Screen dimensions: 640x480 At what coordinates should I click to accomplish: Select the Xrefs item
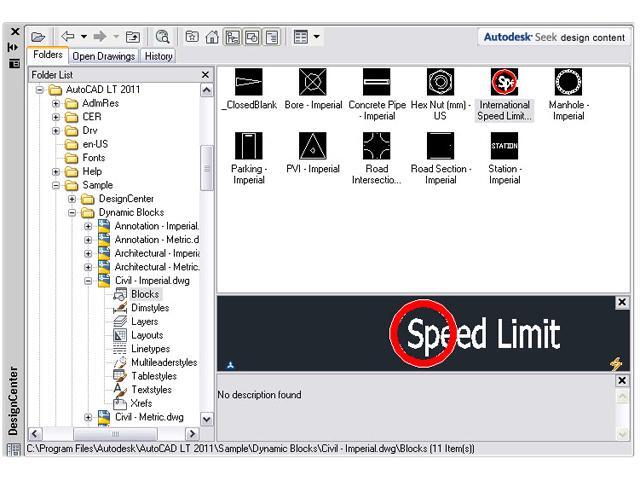[141, 403]
